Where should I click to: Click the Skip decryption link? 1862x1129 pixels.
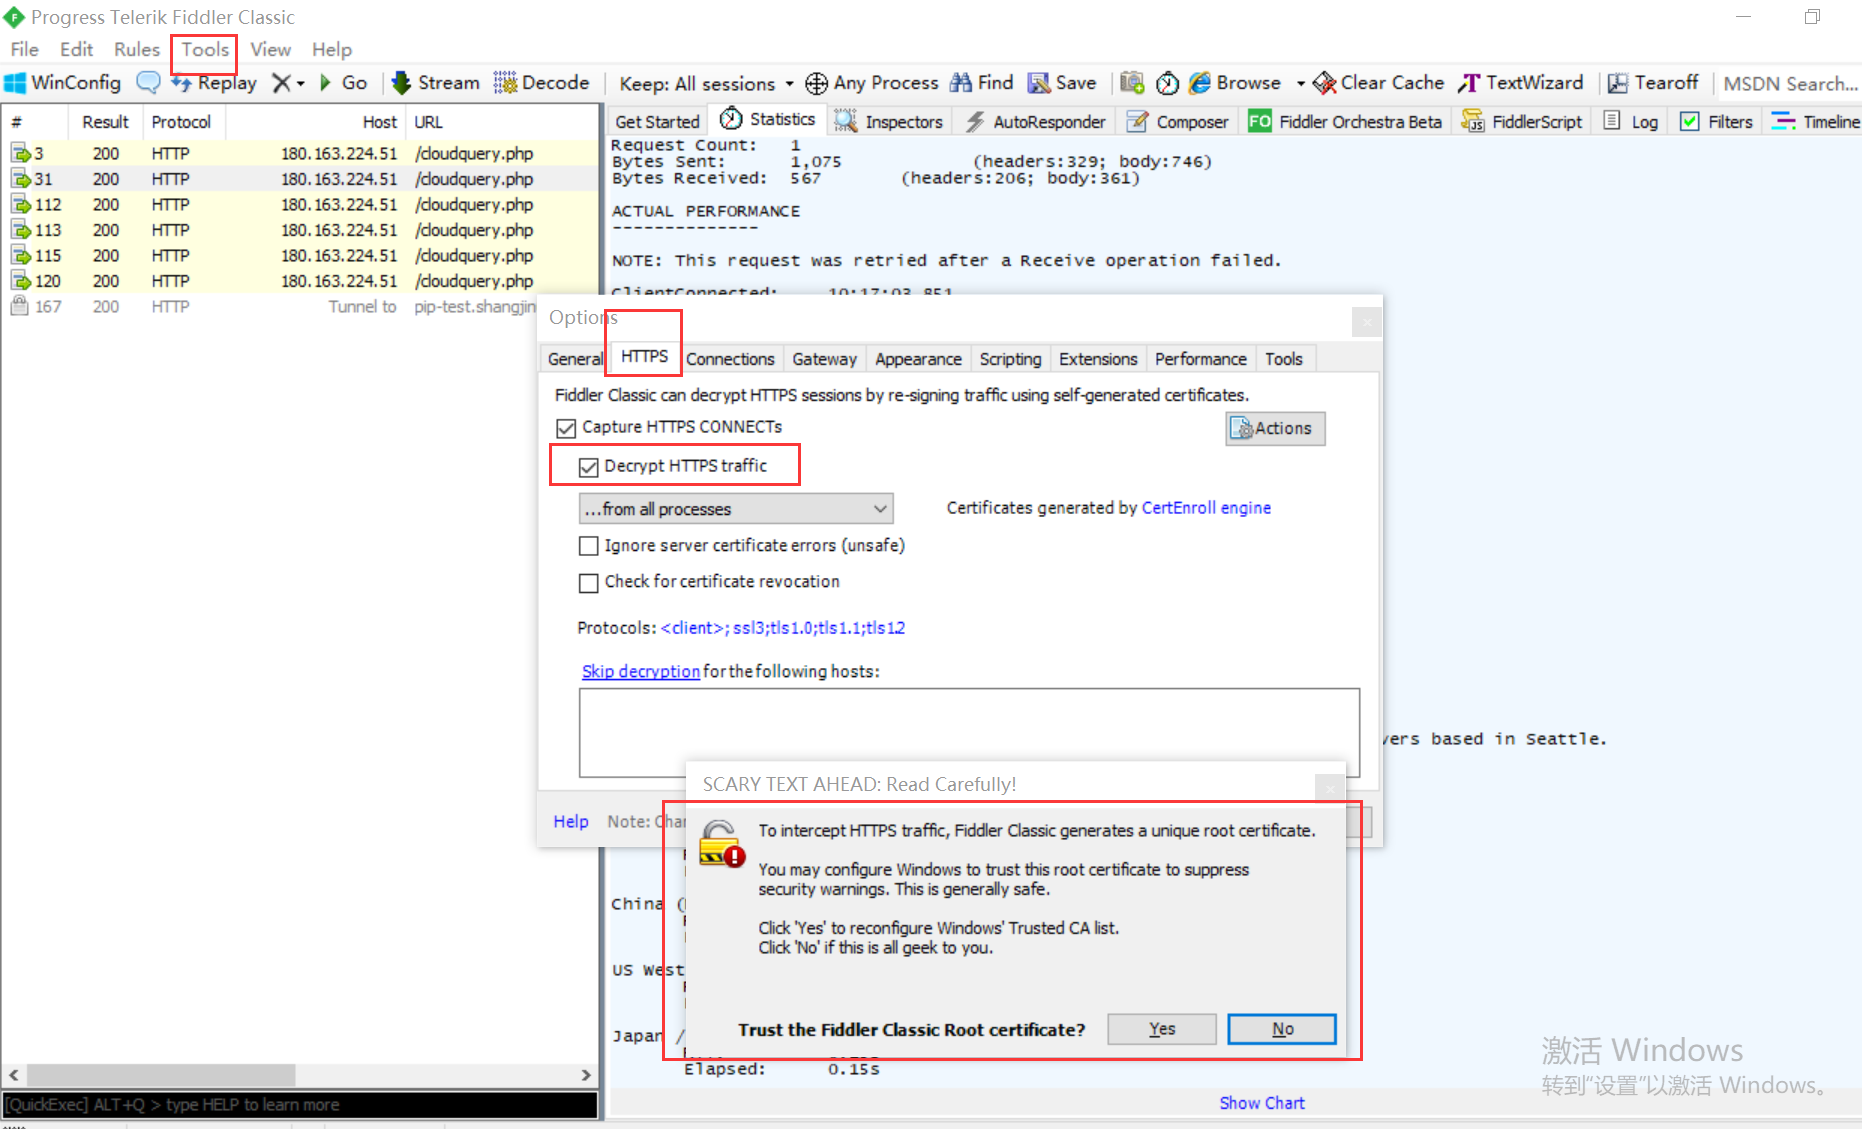[641, 671]
